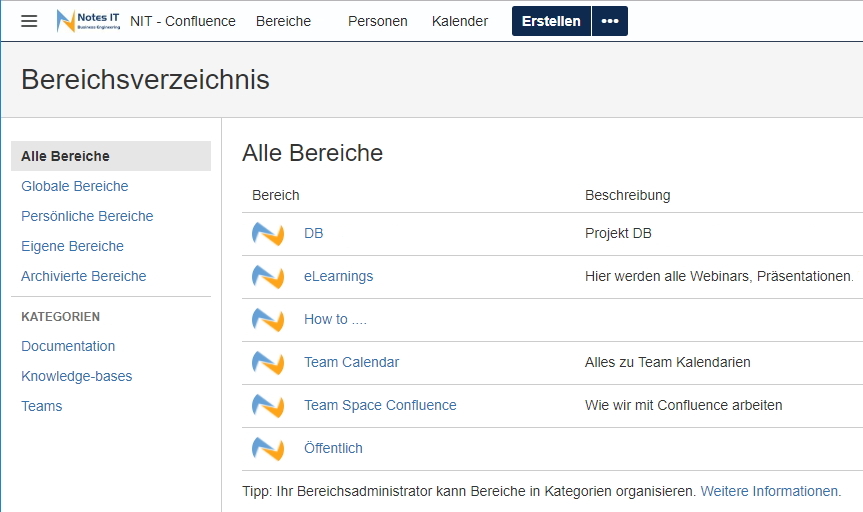This screenshot has height=512, width=863.
Task: Open the eLearnings space link
Action: pyautogui.click(x=338, y=276)
